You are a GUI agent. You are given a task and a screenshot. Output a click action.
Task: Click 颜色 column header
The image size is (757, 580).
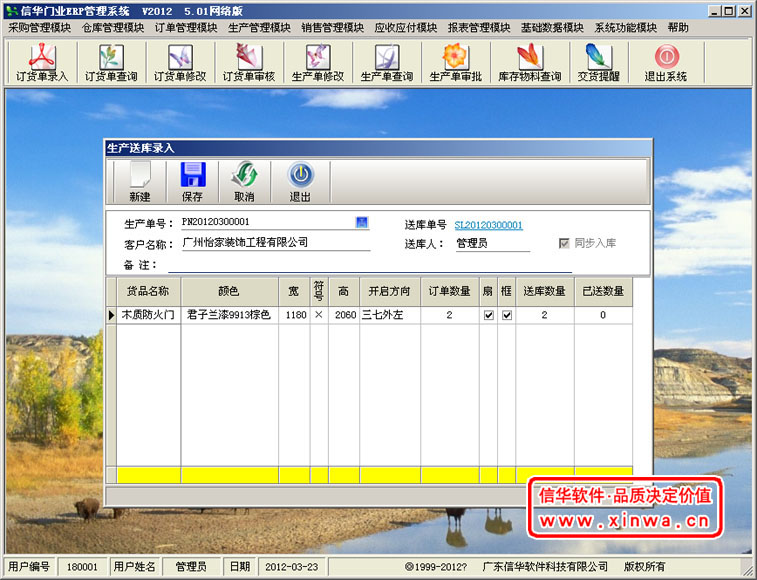229,291
